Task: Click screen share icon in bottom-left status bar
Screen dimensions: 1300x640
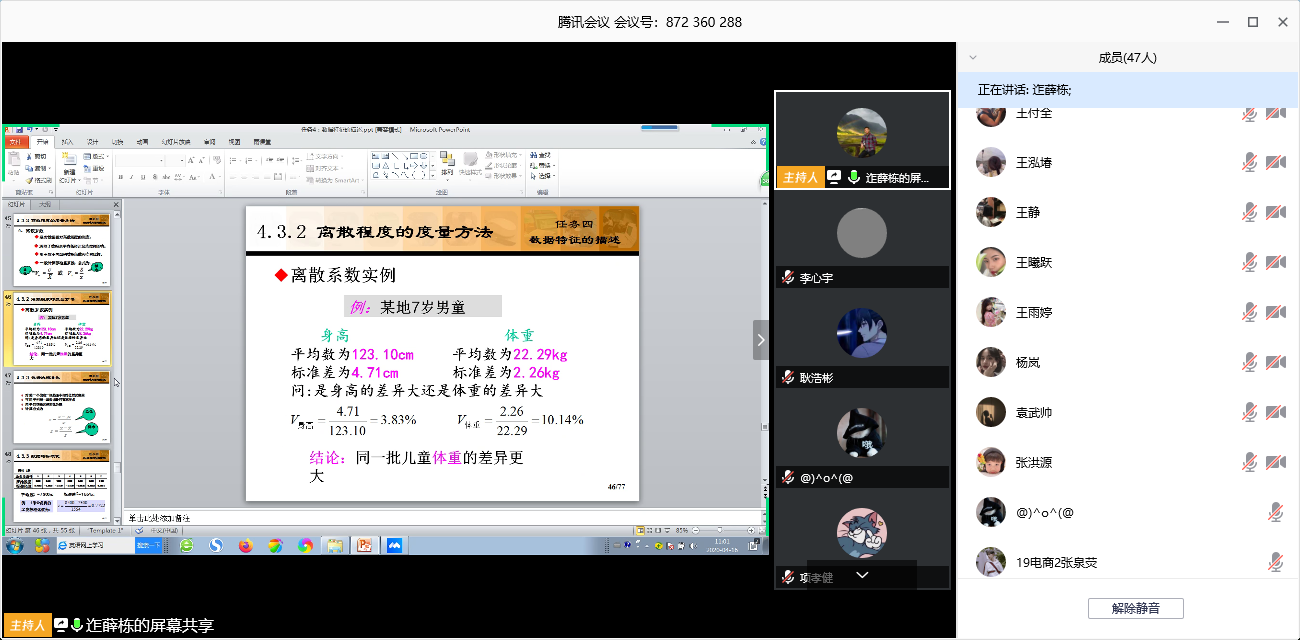Action: (x=61, y=625)
